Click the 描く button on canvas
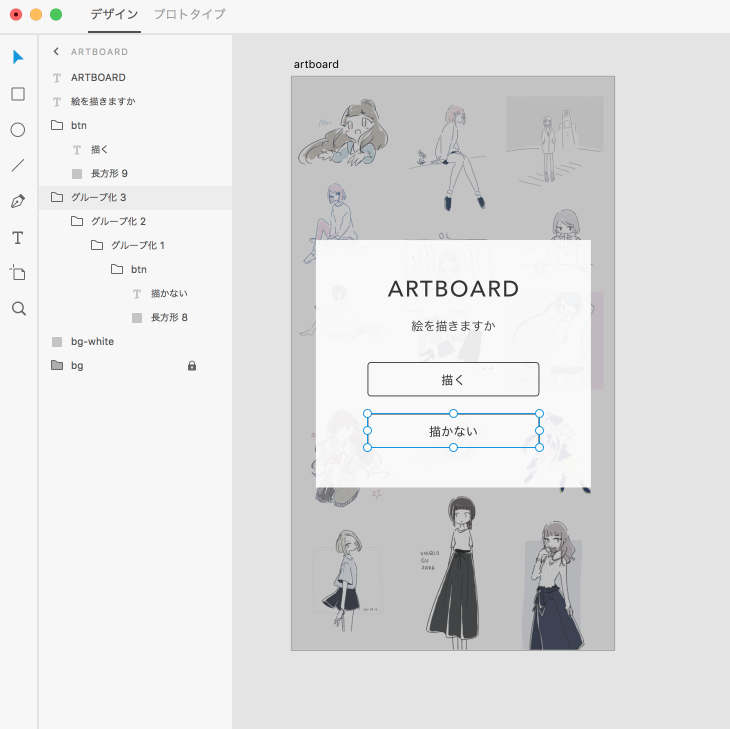 click(x=453, y=379)
